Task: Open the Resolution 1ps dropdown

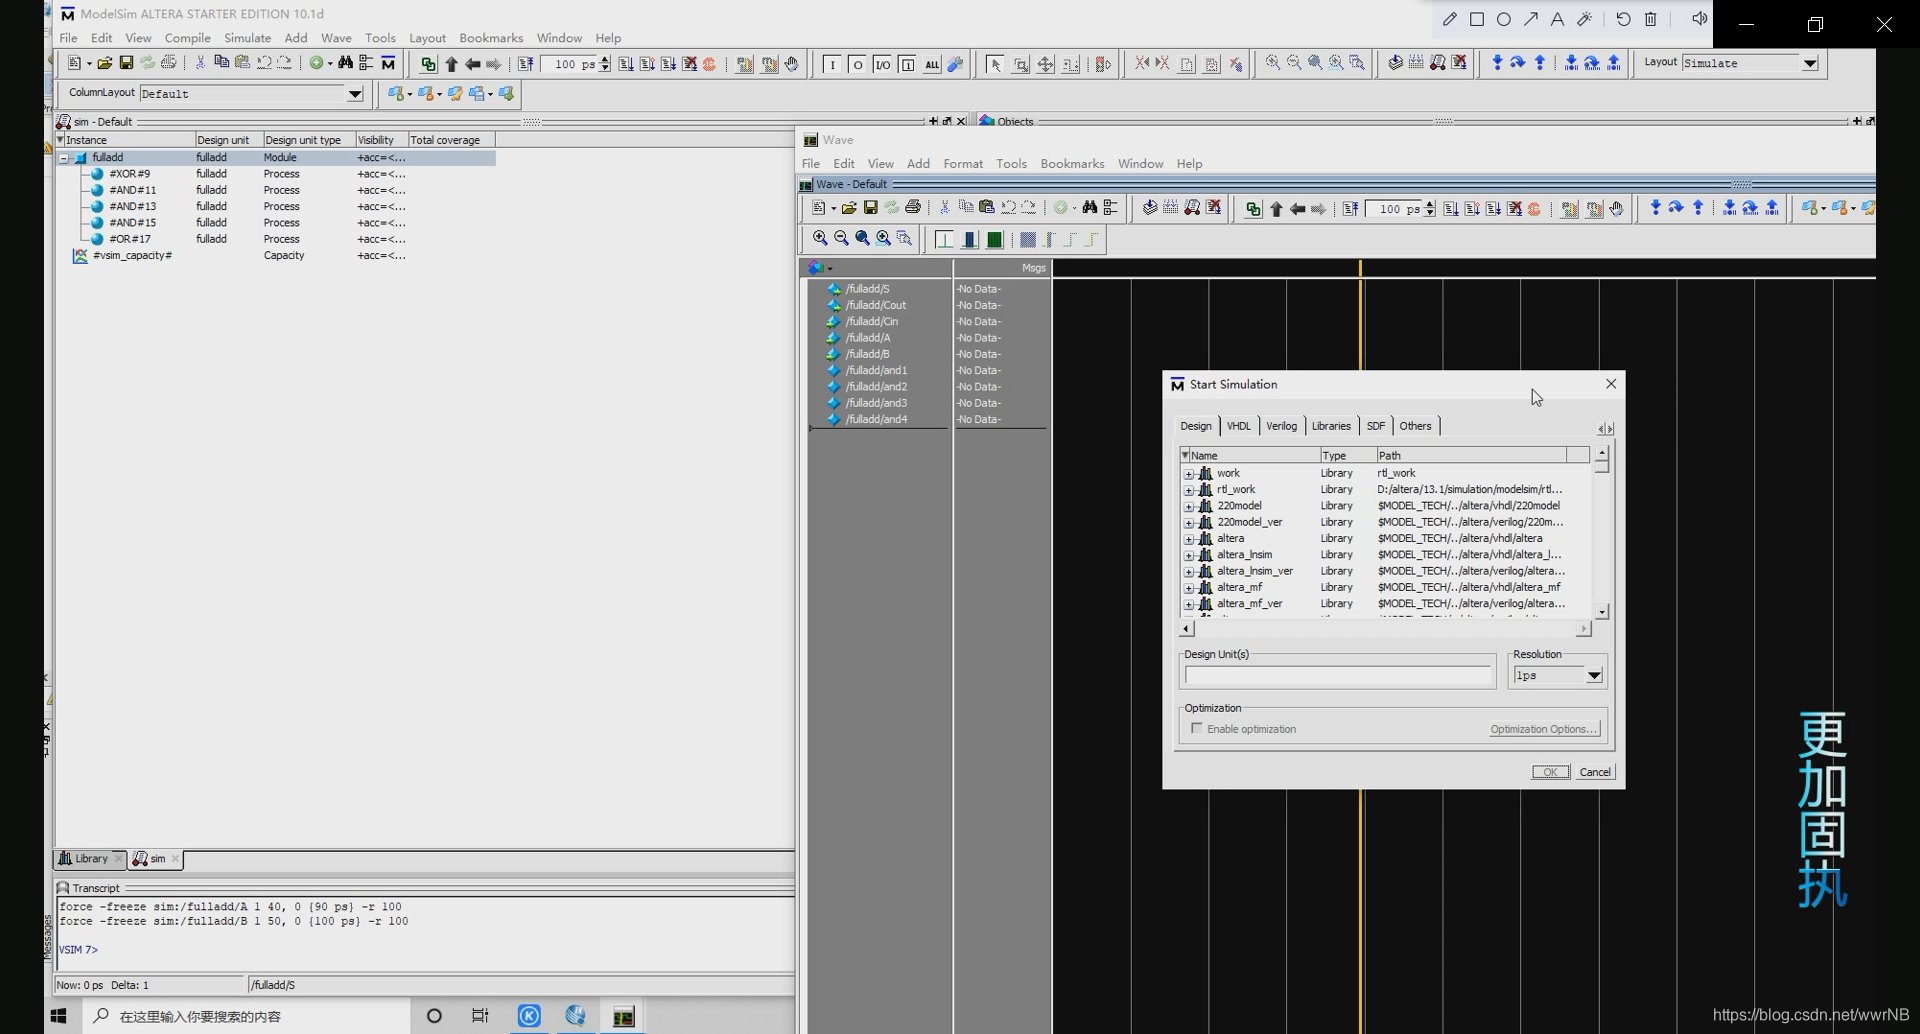Action: pos(1594,676)
